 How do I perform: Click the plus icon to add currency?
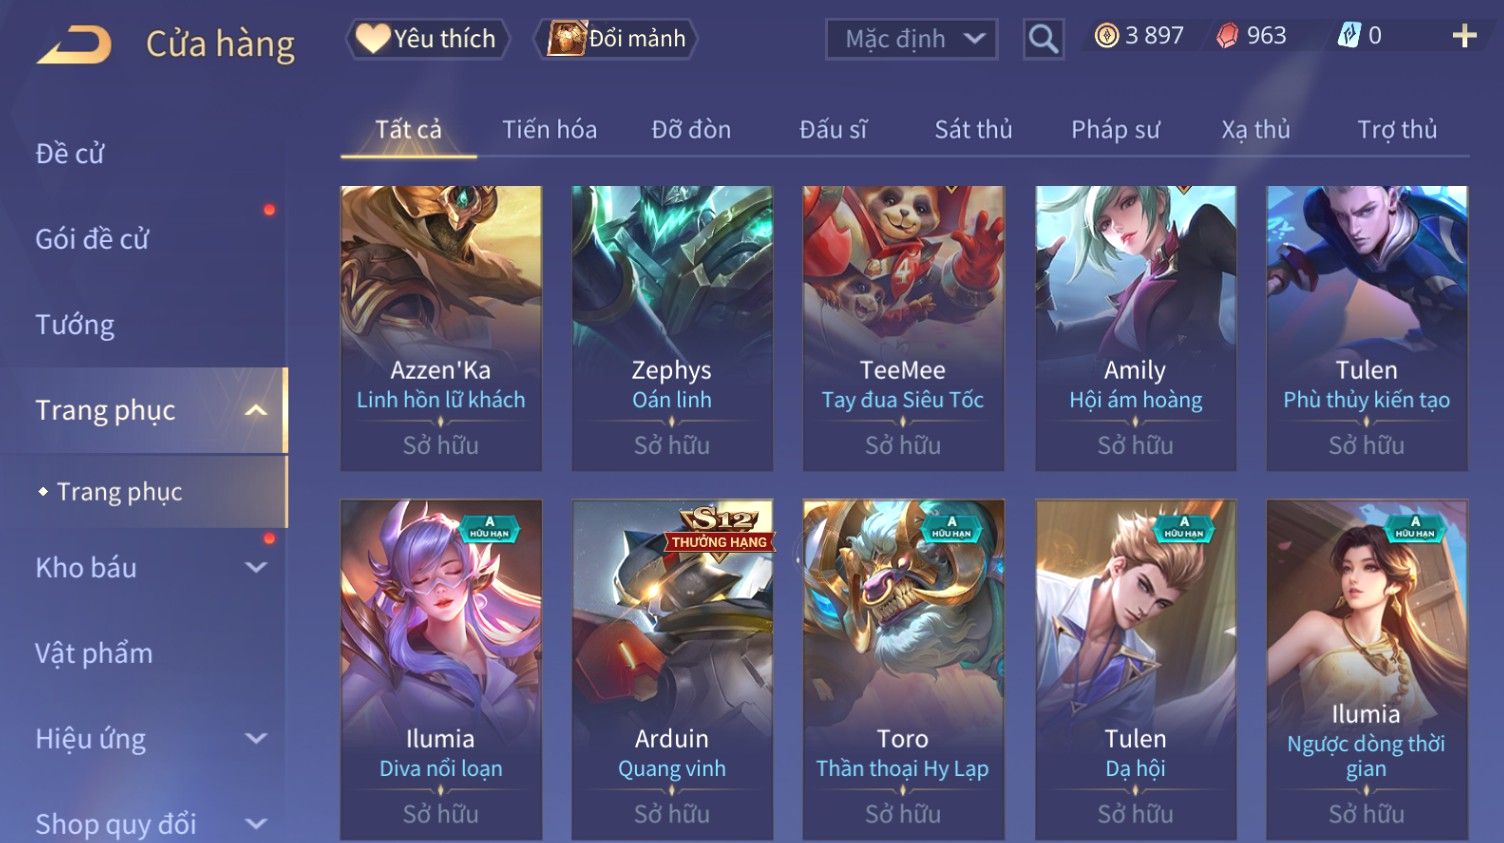(x=1464, y=36)
